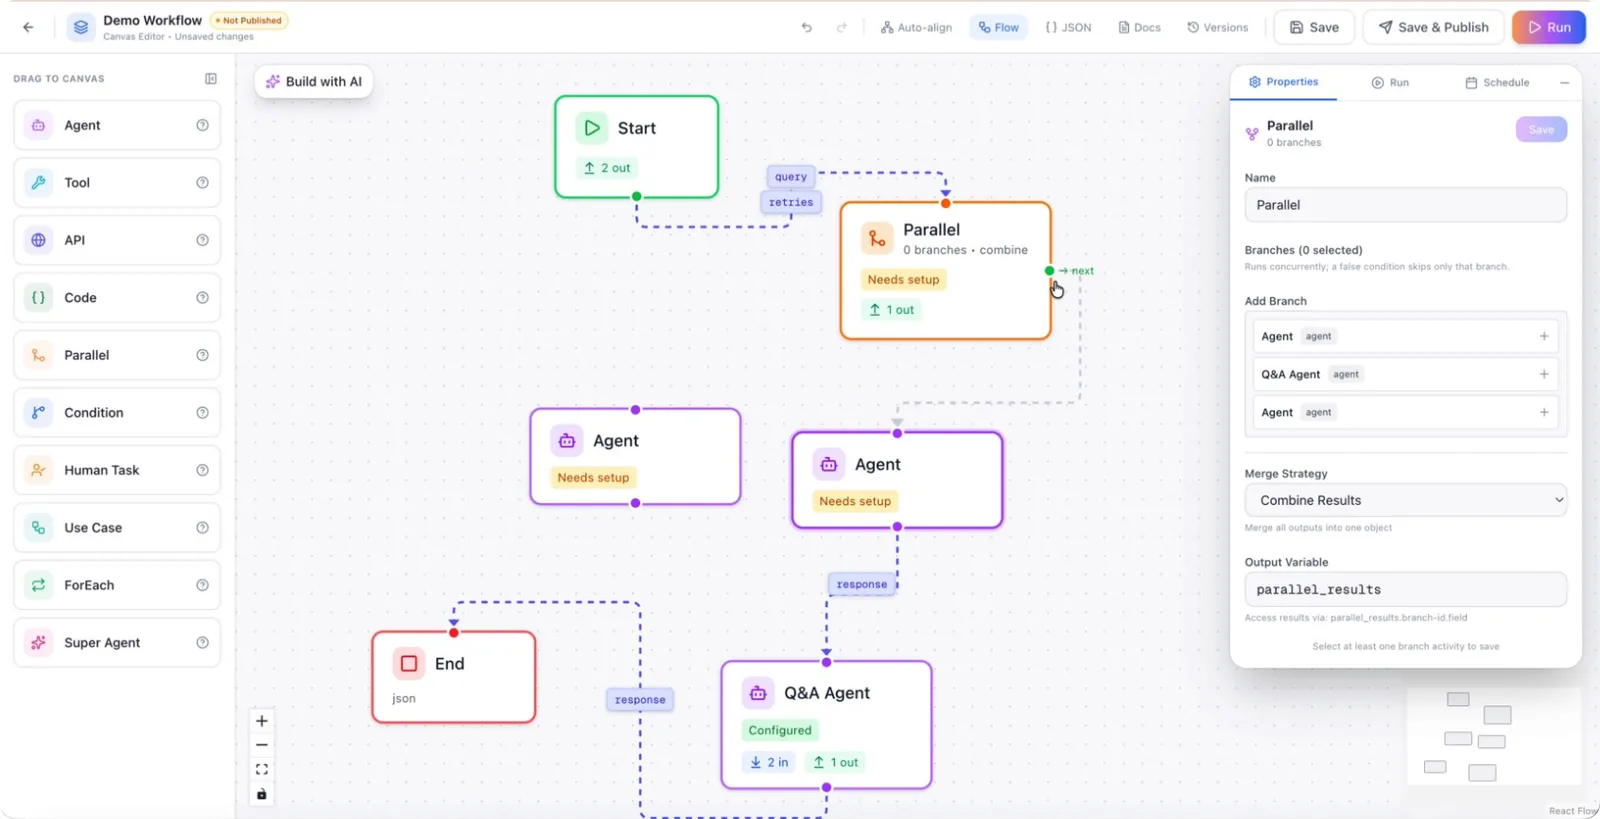Screen dimensions: 1600x819
Task: Select the End node on canvas
Action: tap(454, 677)
